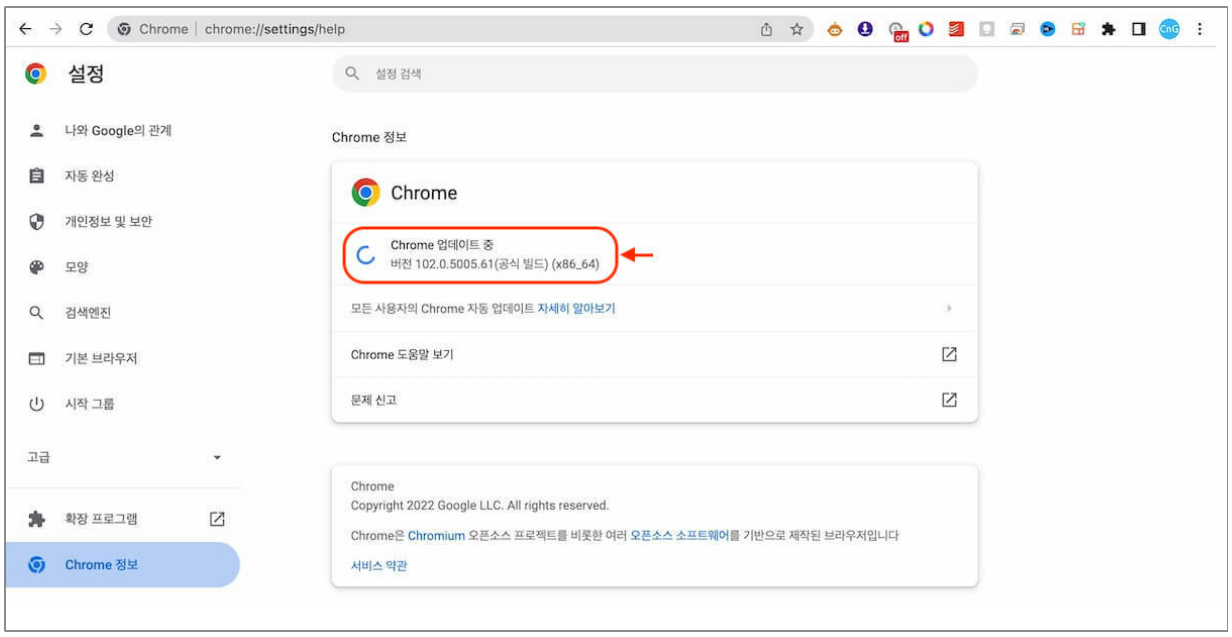Open 서비스 약관 link
The height and width of the screenshot is (637, 1232).
[379, 566]
